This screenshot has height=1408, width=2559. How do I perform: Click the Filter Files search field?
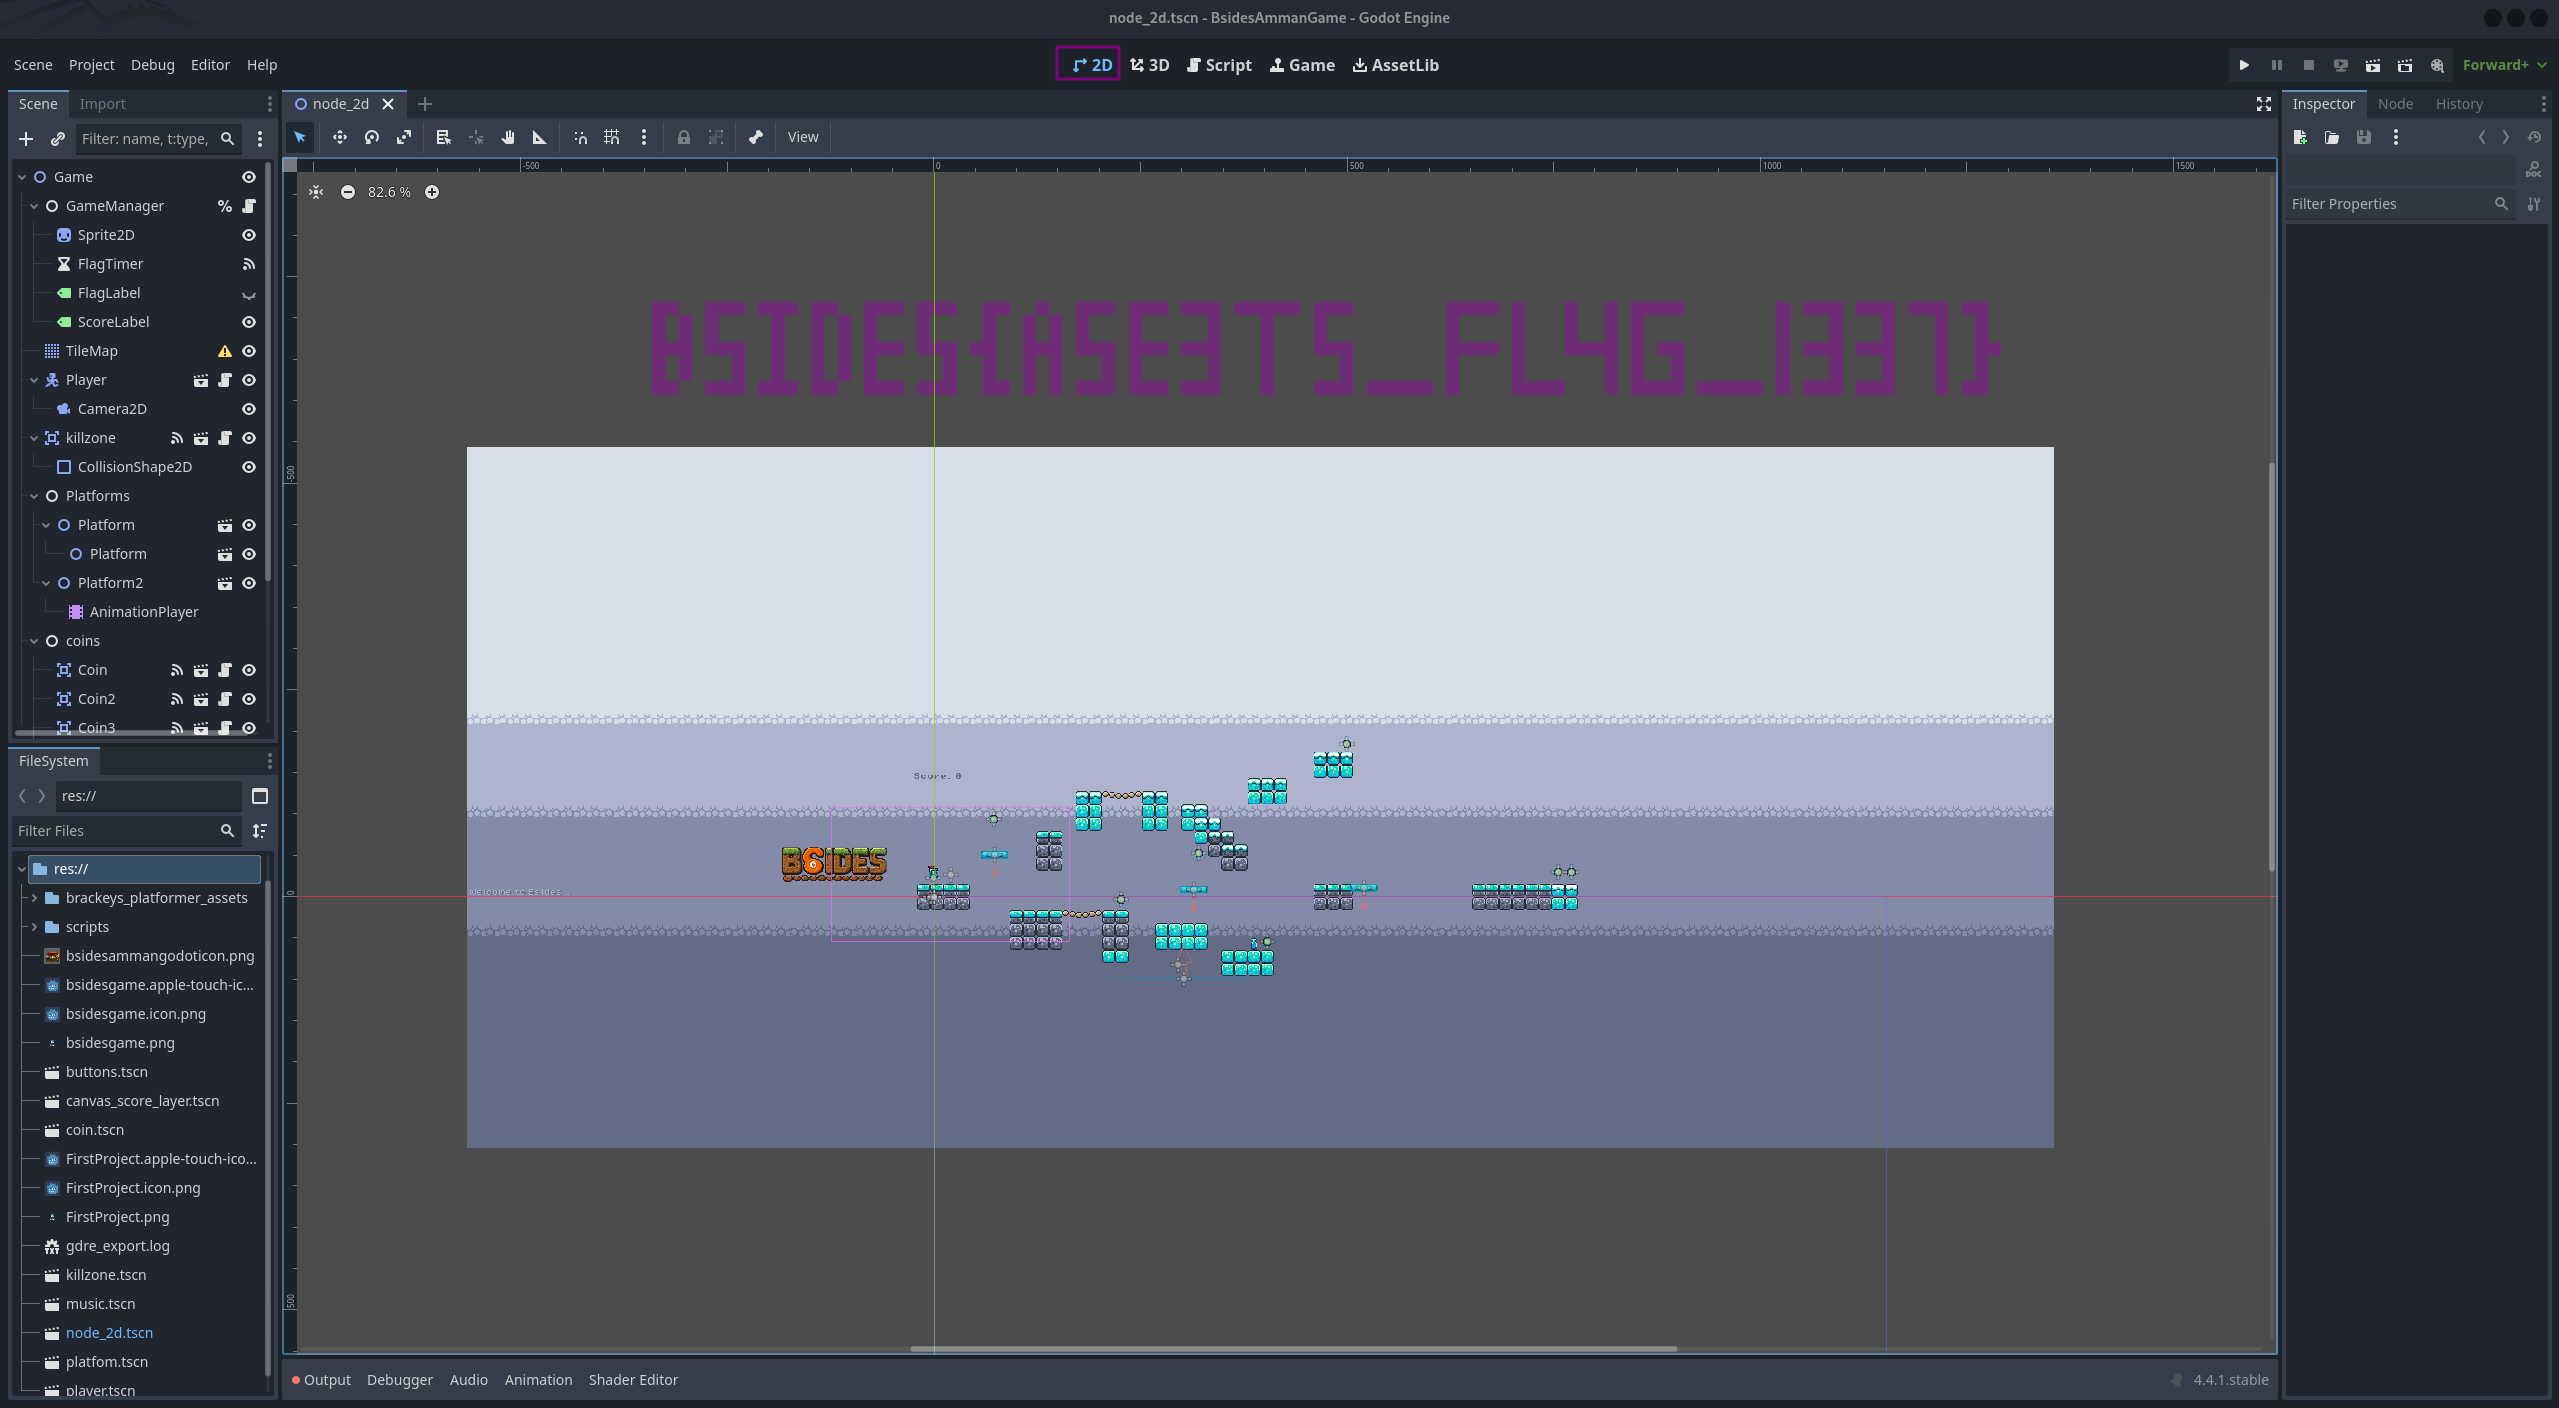126,831
